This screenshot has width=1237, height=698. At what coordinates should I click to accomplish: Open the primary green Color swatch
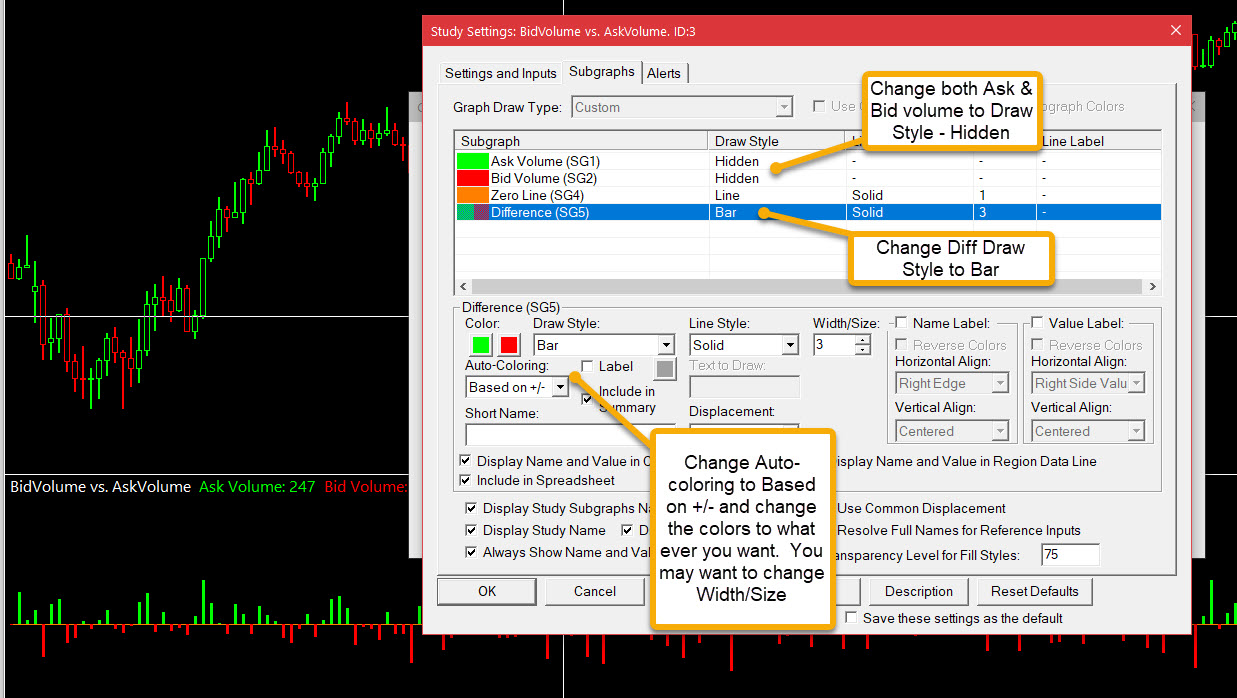[x=481, y=345]
